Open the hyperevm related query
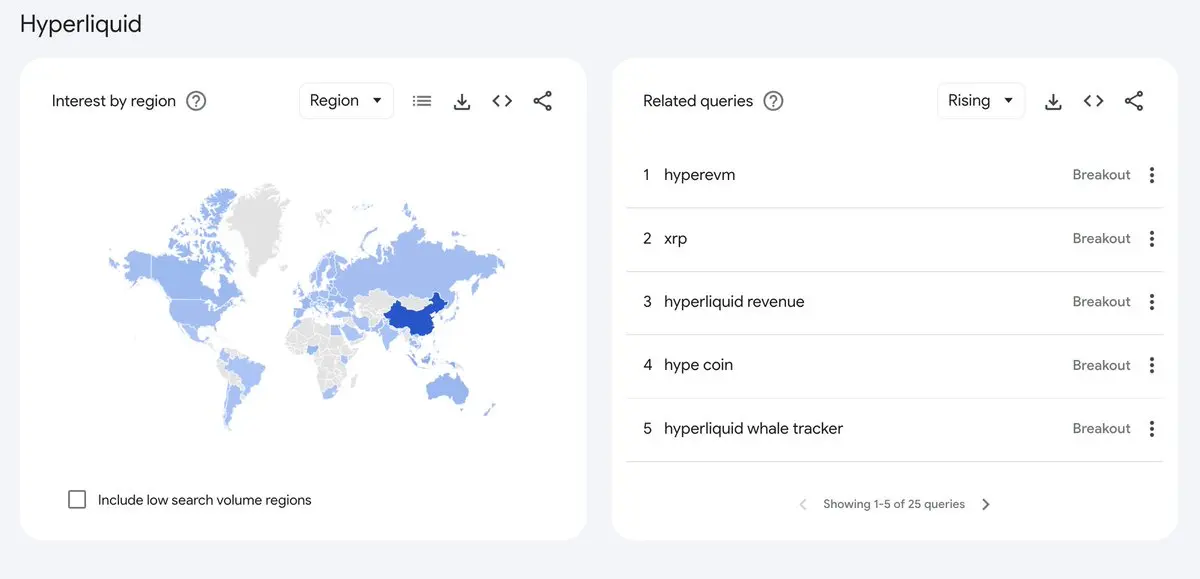This screenshot has width=1200, height=579. pyautogui.click(x=699, y=175)
